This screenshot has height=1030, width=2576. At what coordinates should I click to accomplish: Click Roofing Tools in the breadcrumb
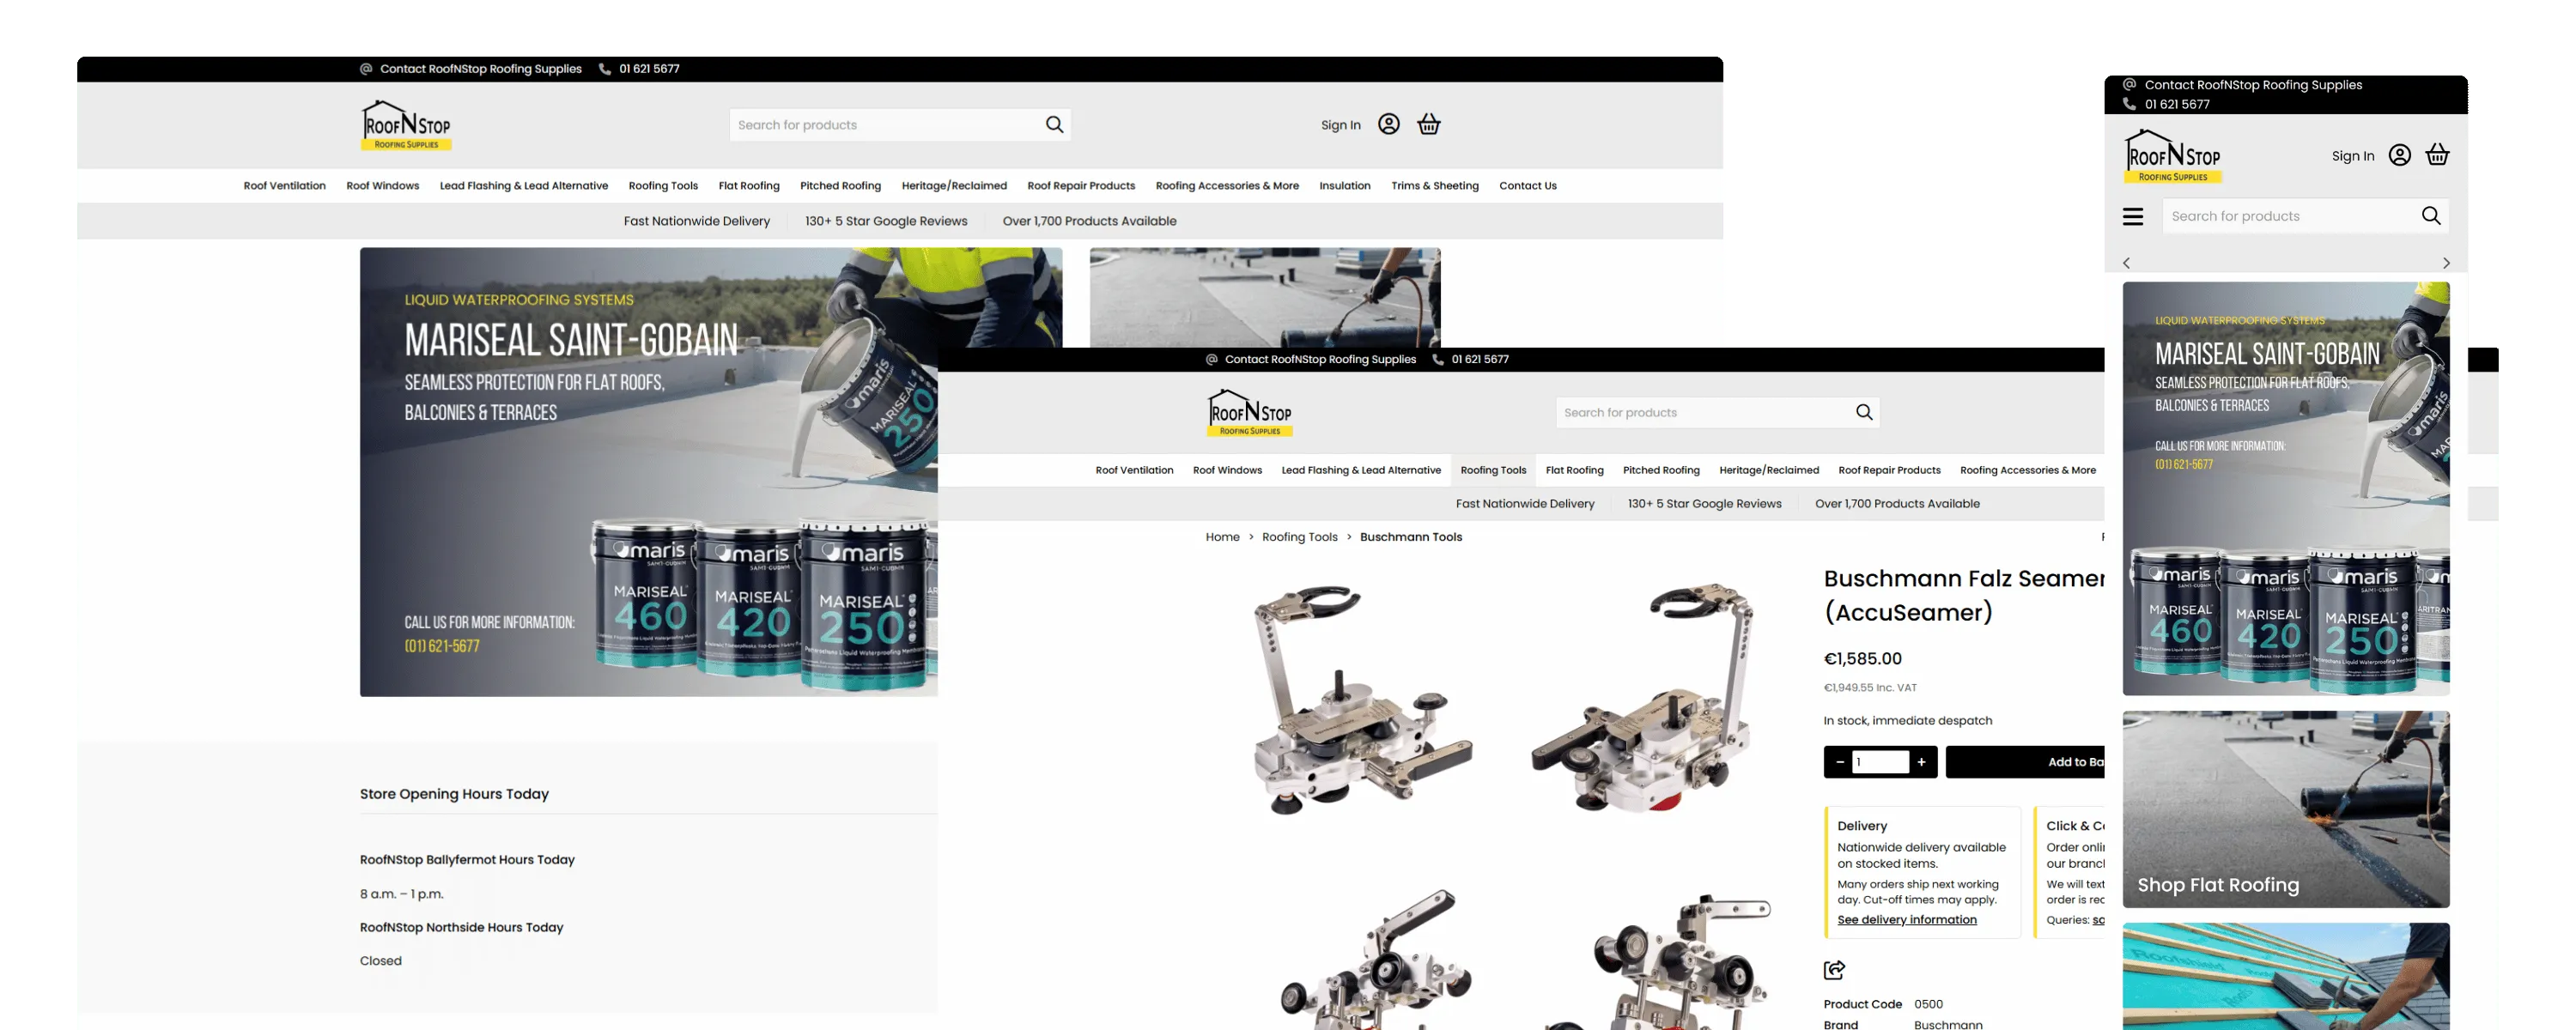coord(1299,537)
